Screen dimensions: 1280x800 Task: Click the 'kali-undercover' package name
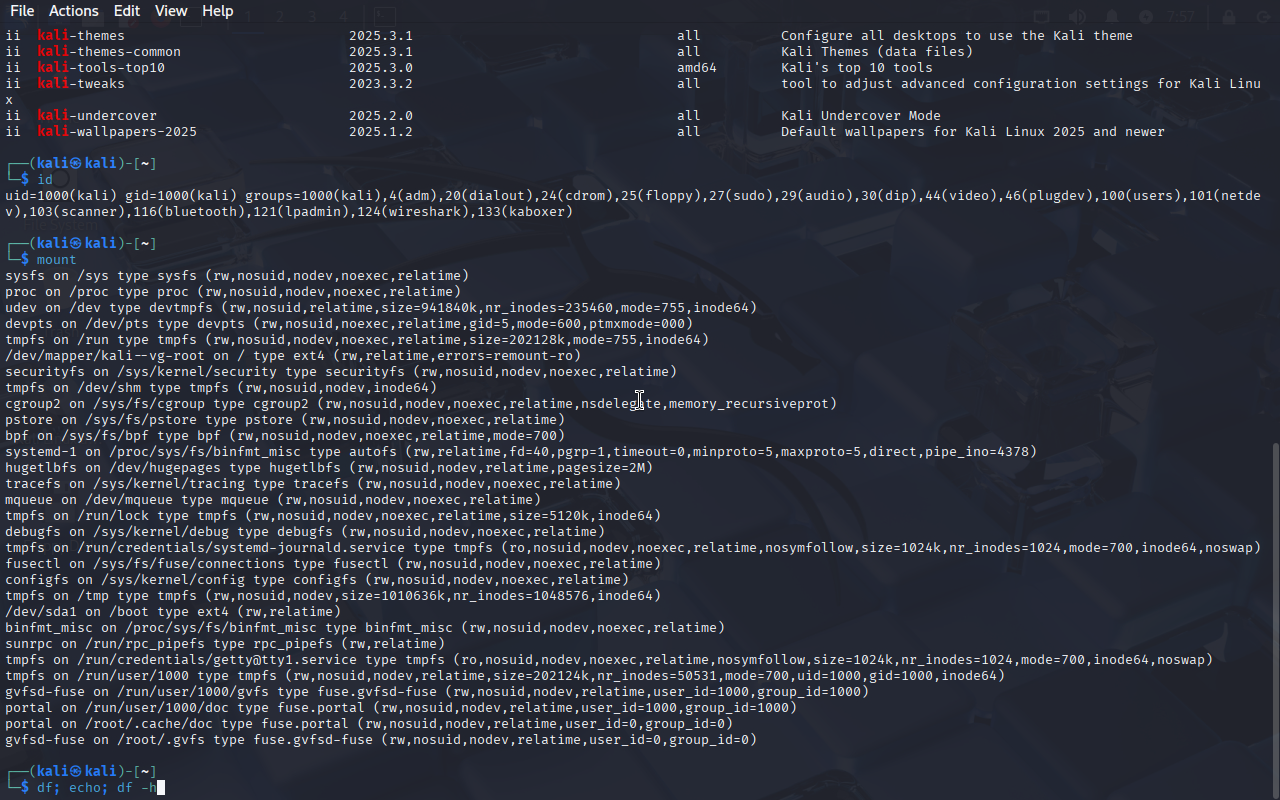[97, 116]
